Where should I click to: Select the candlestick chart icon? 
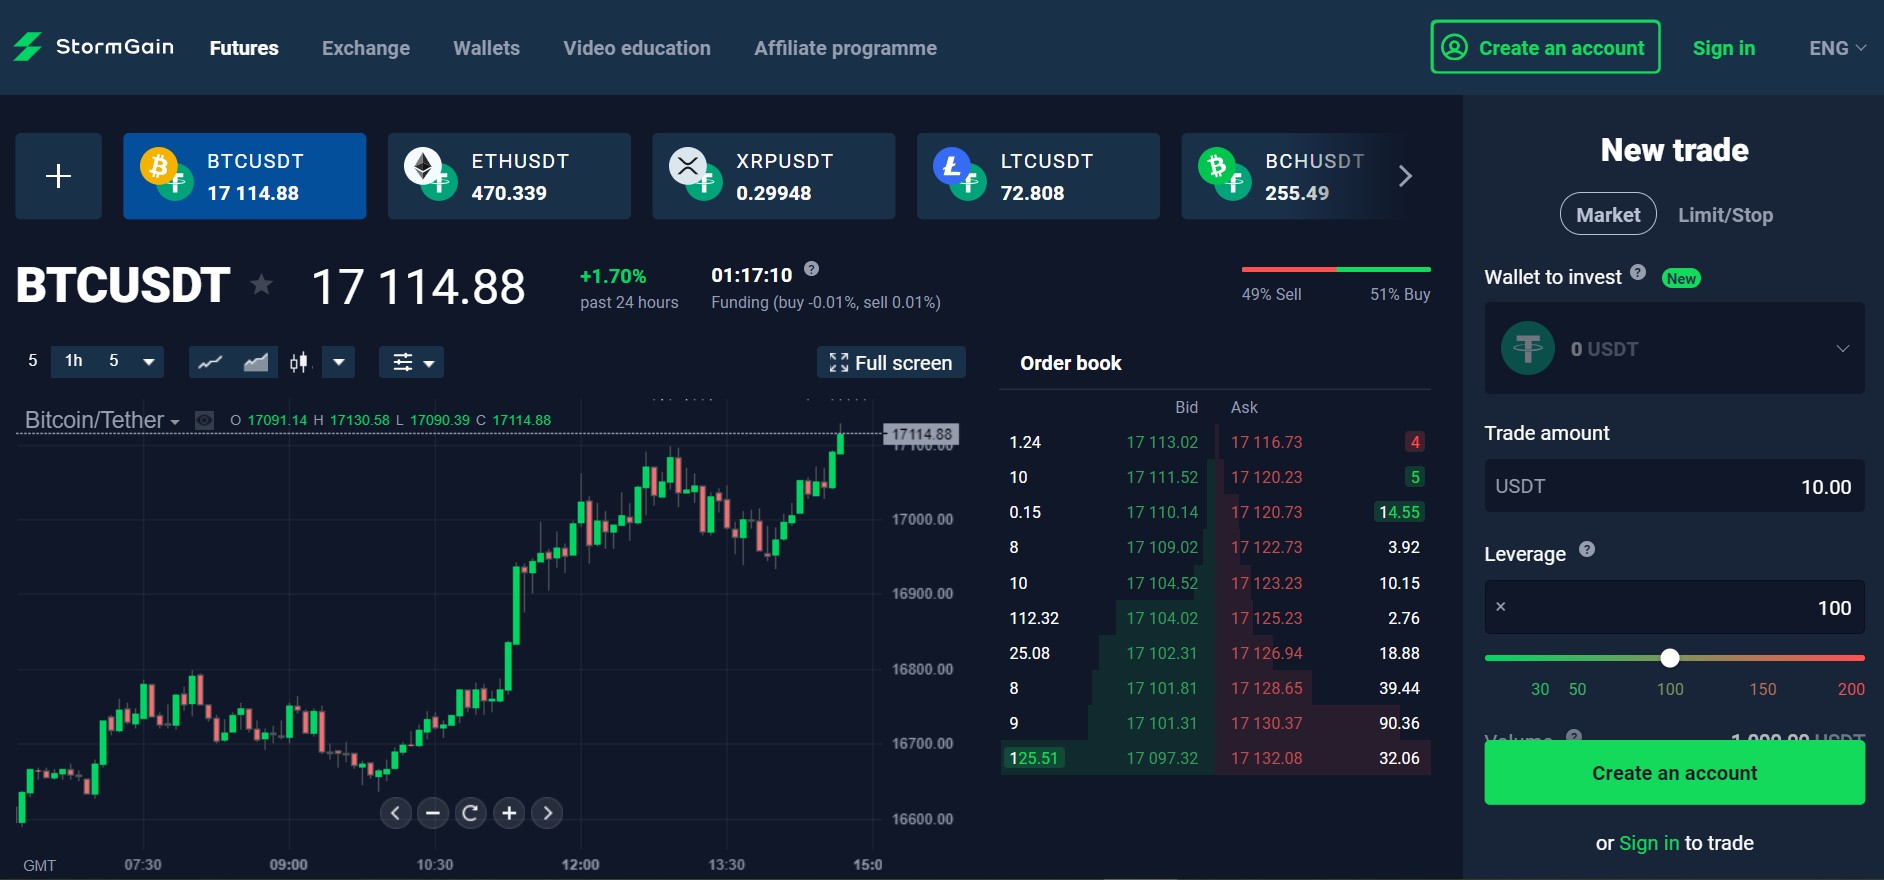pyautogui.click(x=299, y=362)
